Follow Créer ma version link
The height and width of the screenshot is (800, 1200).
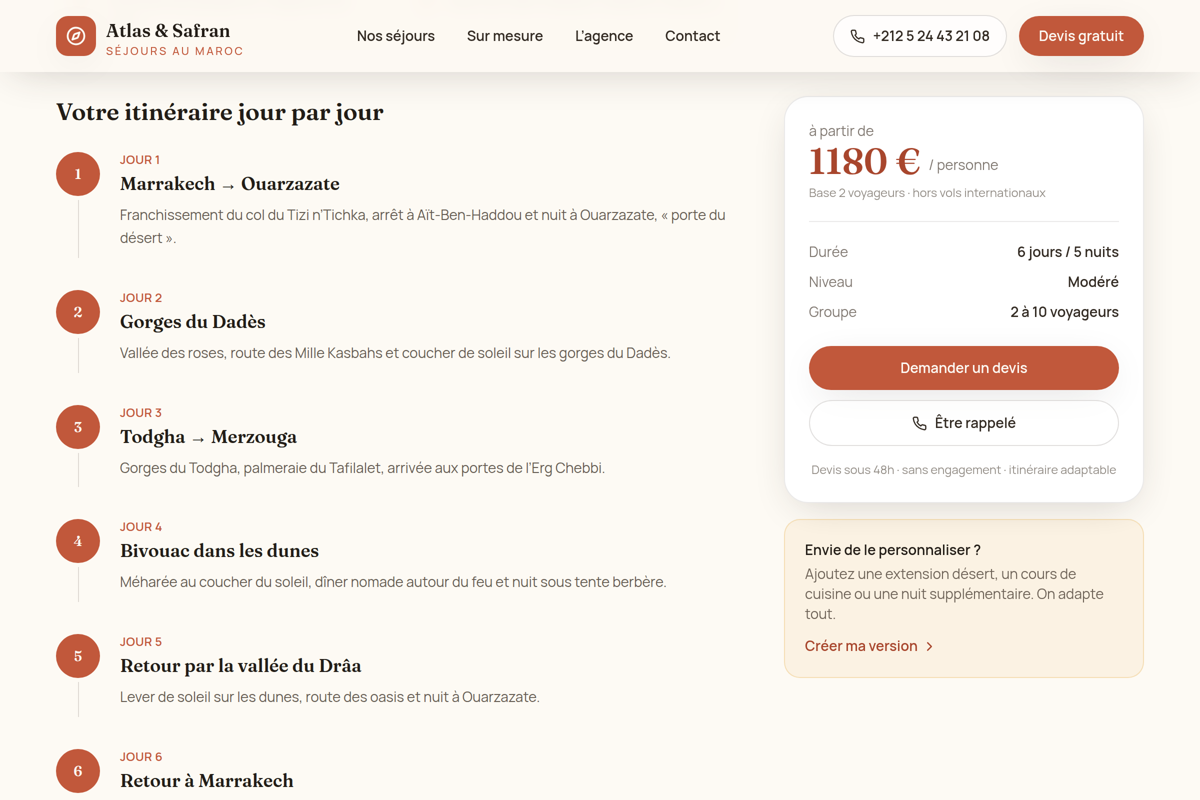869,646
